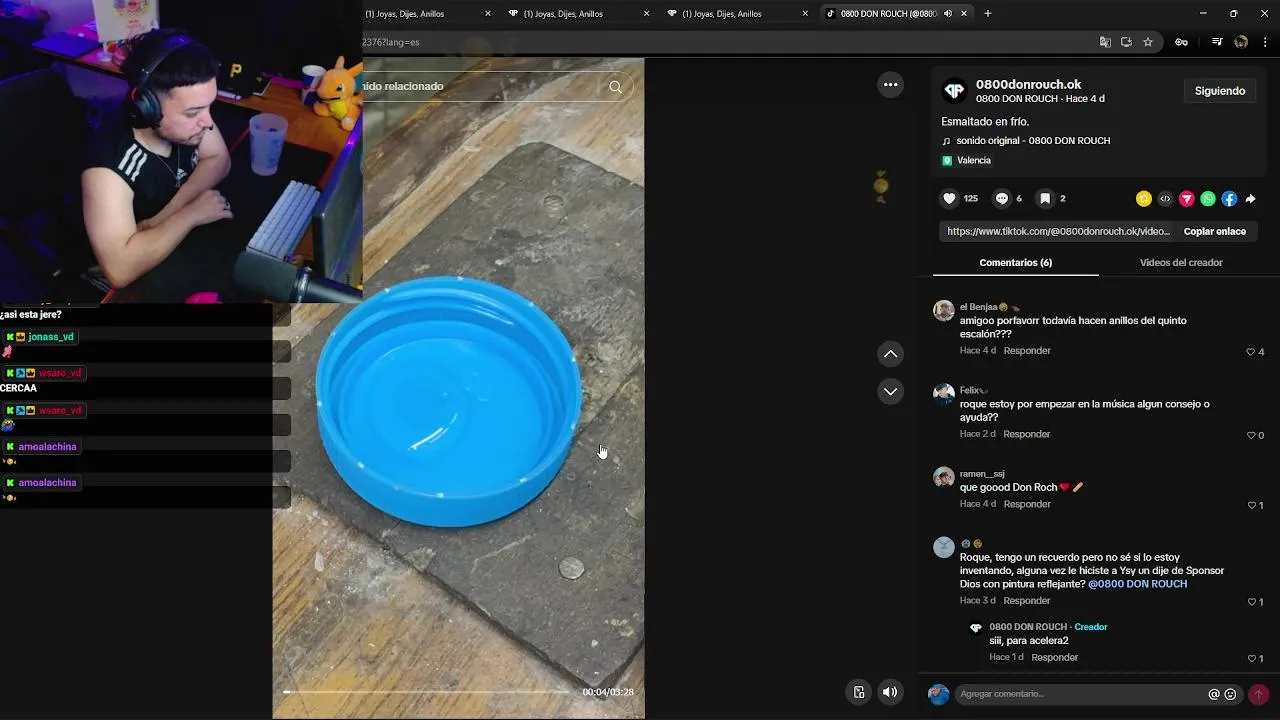Open the 0800donrouch.ok profile avatar
Screen dimensions: 1280x720
click(x=955, y=91)
